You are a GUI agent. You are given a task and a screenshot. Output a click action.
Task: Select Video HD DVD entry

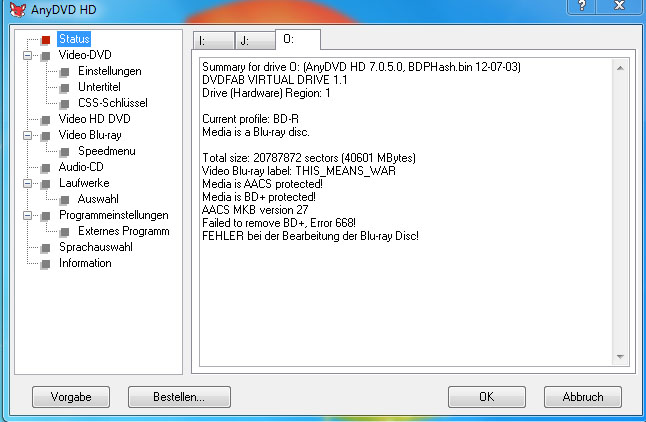click(94, 119)
